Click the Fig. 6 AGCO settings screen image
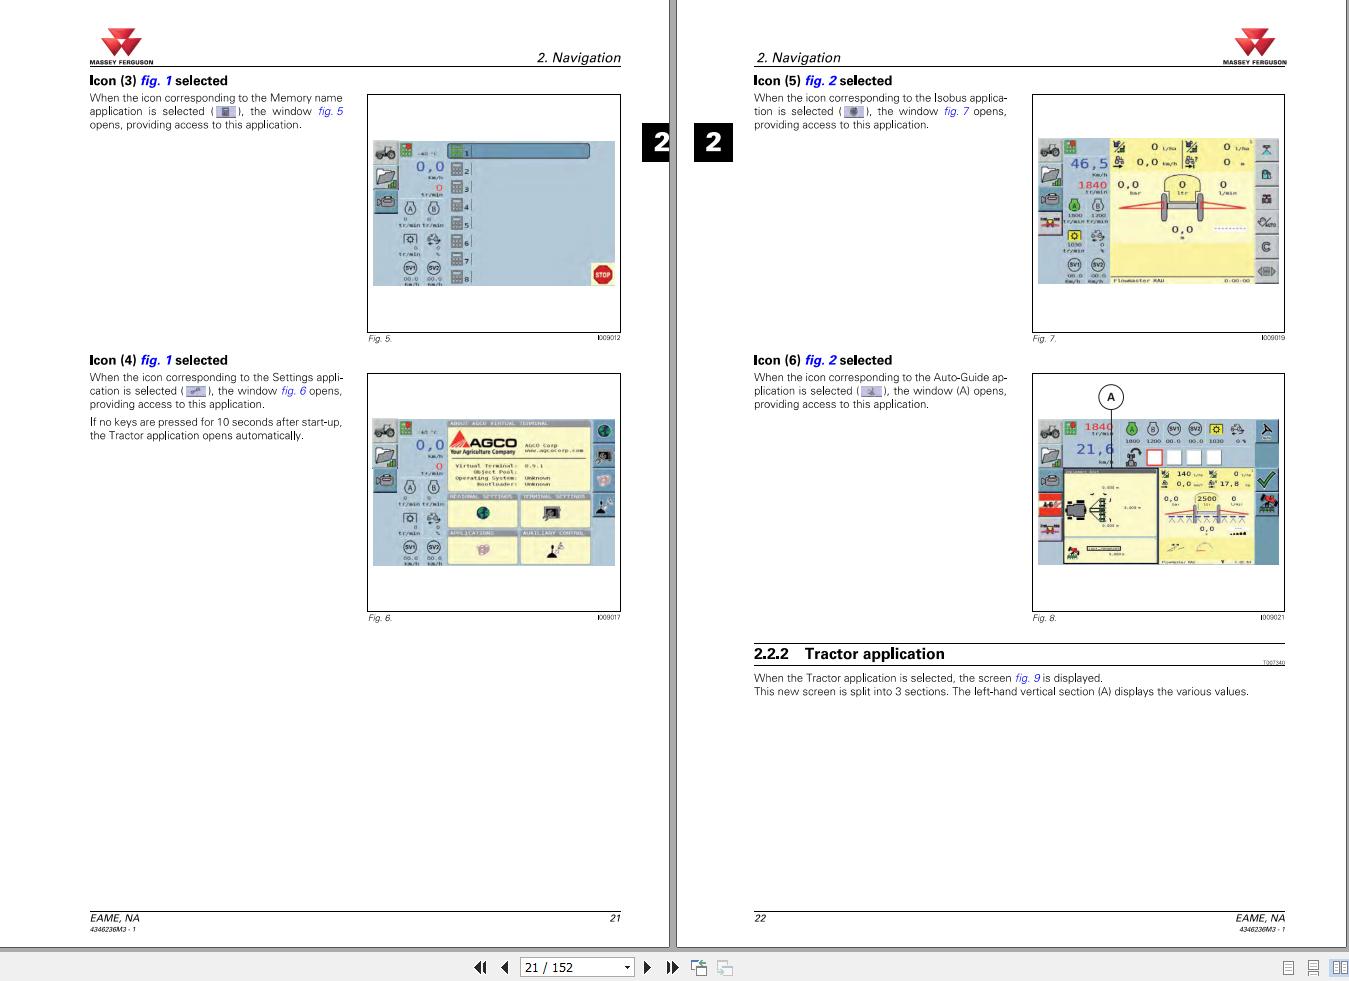 (x=494, y=493)
